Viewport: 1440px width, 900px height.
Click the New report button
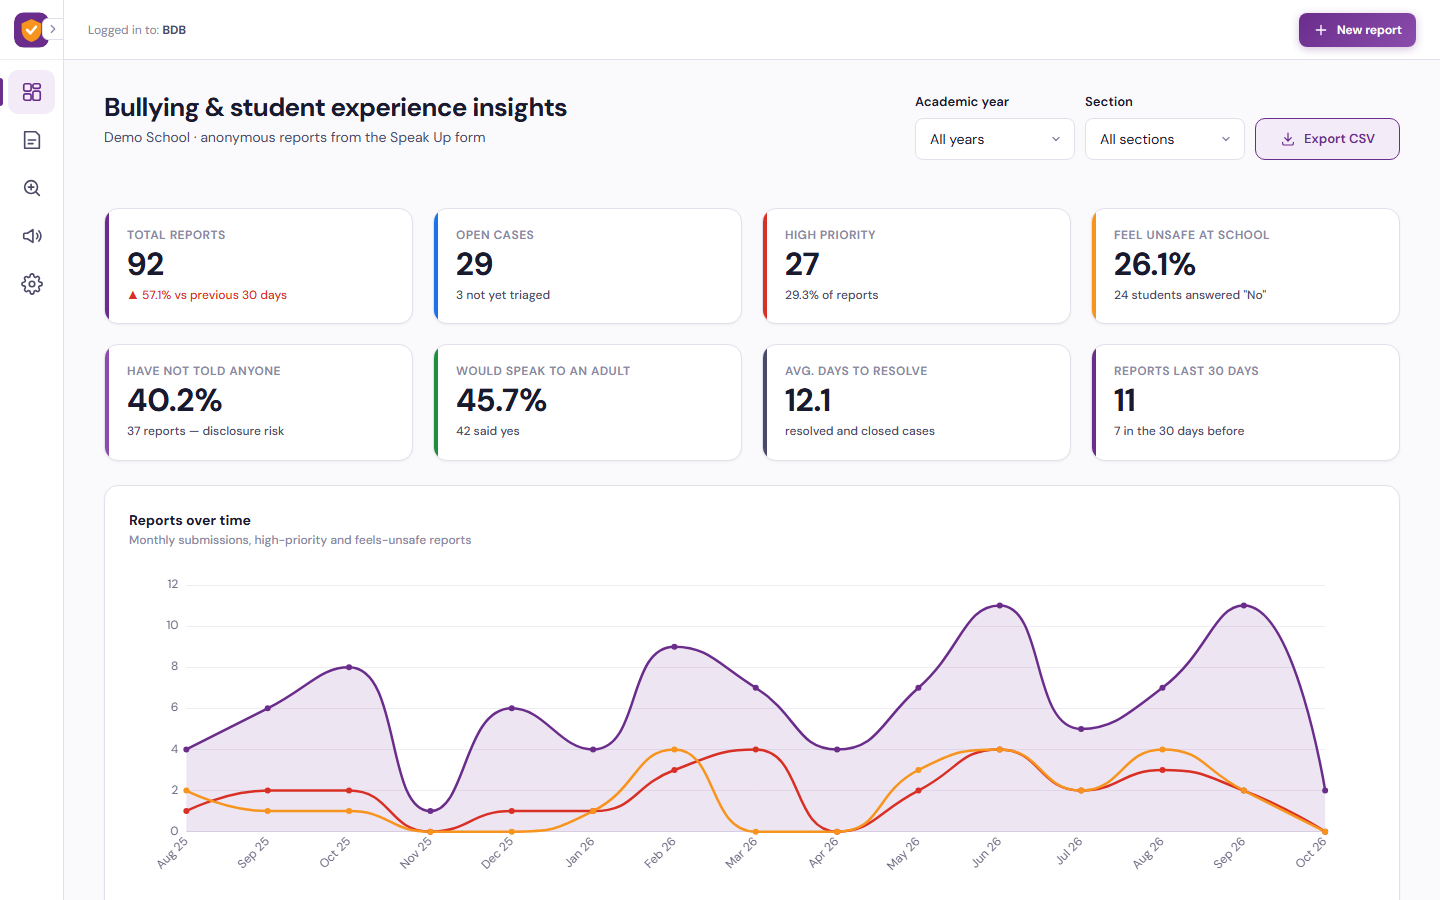(1357, 30)
